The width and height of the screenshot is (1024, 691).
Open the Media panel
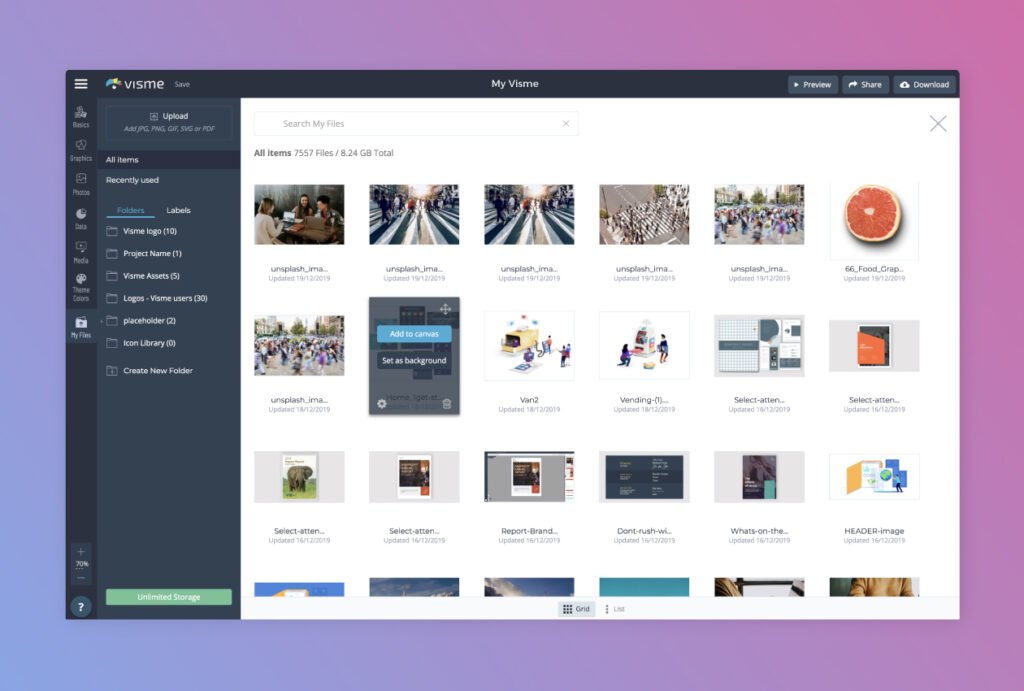click(81, 250)
